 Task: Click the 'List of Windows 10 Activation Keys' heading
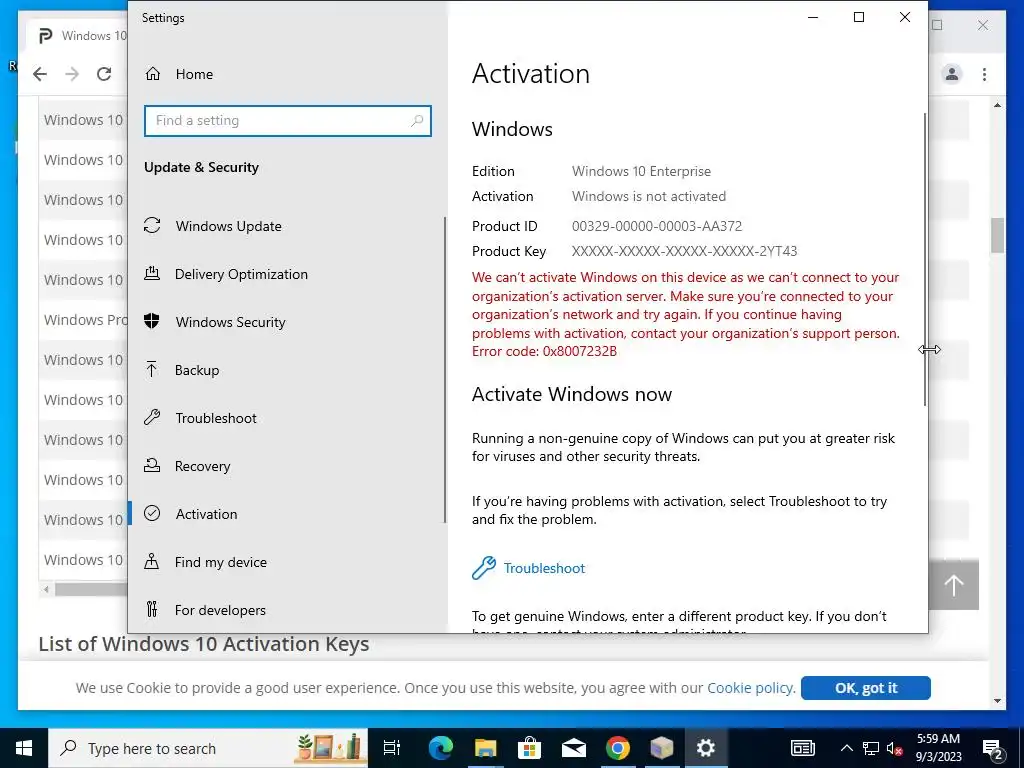pyautogui.click(x=204, y=644)
